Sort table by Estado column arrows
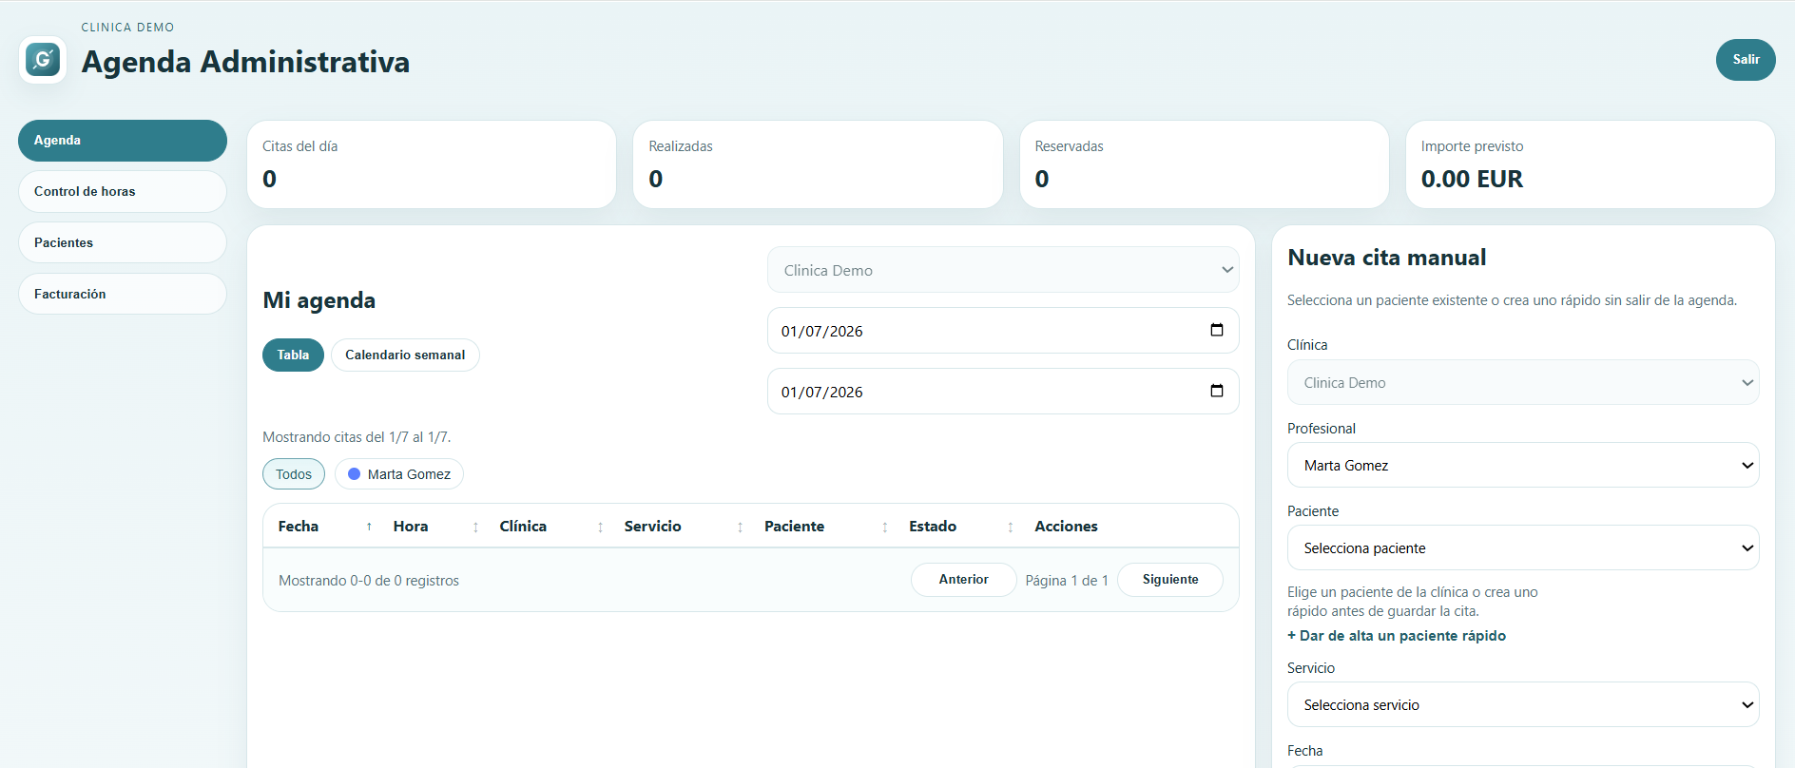The width and height of the screenshot is (1795, 768). pyautogui.click(x=1010, y=527)
